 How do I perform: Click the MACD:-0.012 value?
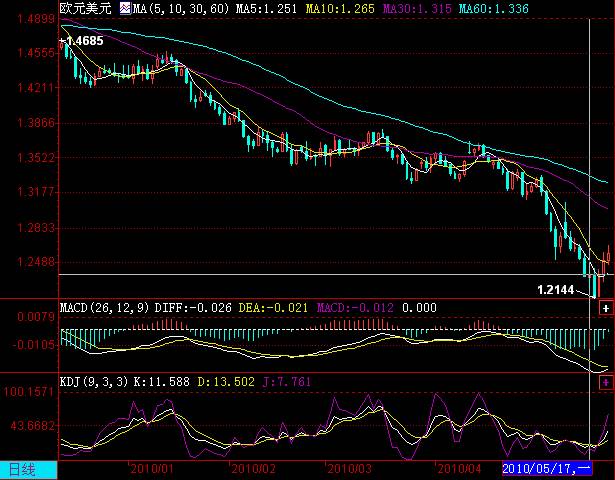(355, 308)
